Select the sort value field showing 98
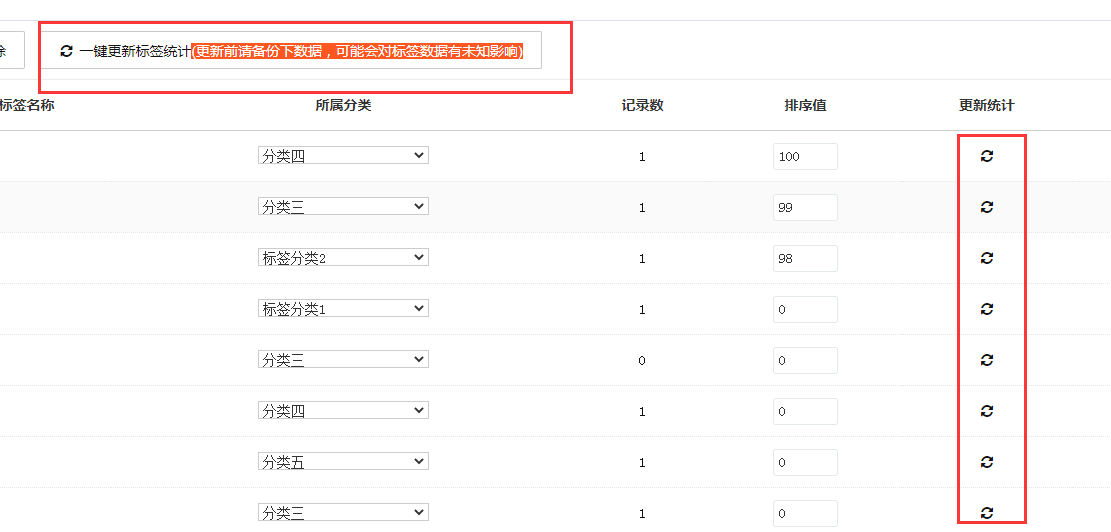 coord(804,259)
